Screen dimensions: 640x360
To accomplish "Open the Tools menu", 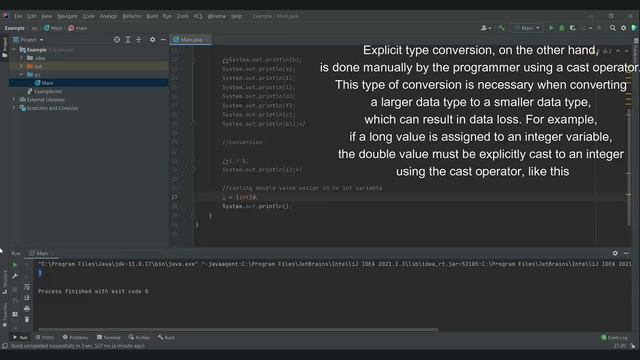I will tap(182, 16).
